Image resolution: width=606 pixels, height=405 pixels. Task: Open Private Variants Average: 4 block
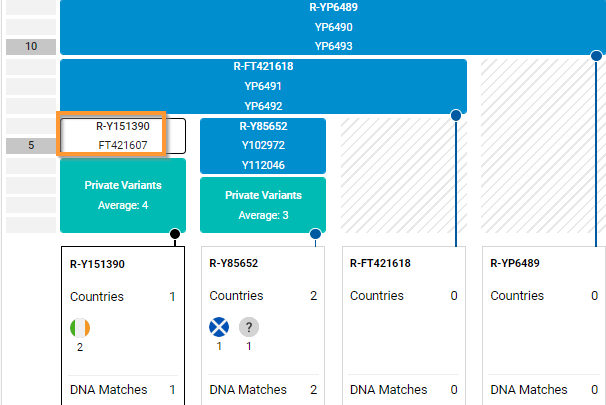(x=122, y=195)
